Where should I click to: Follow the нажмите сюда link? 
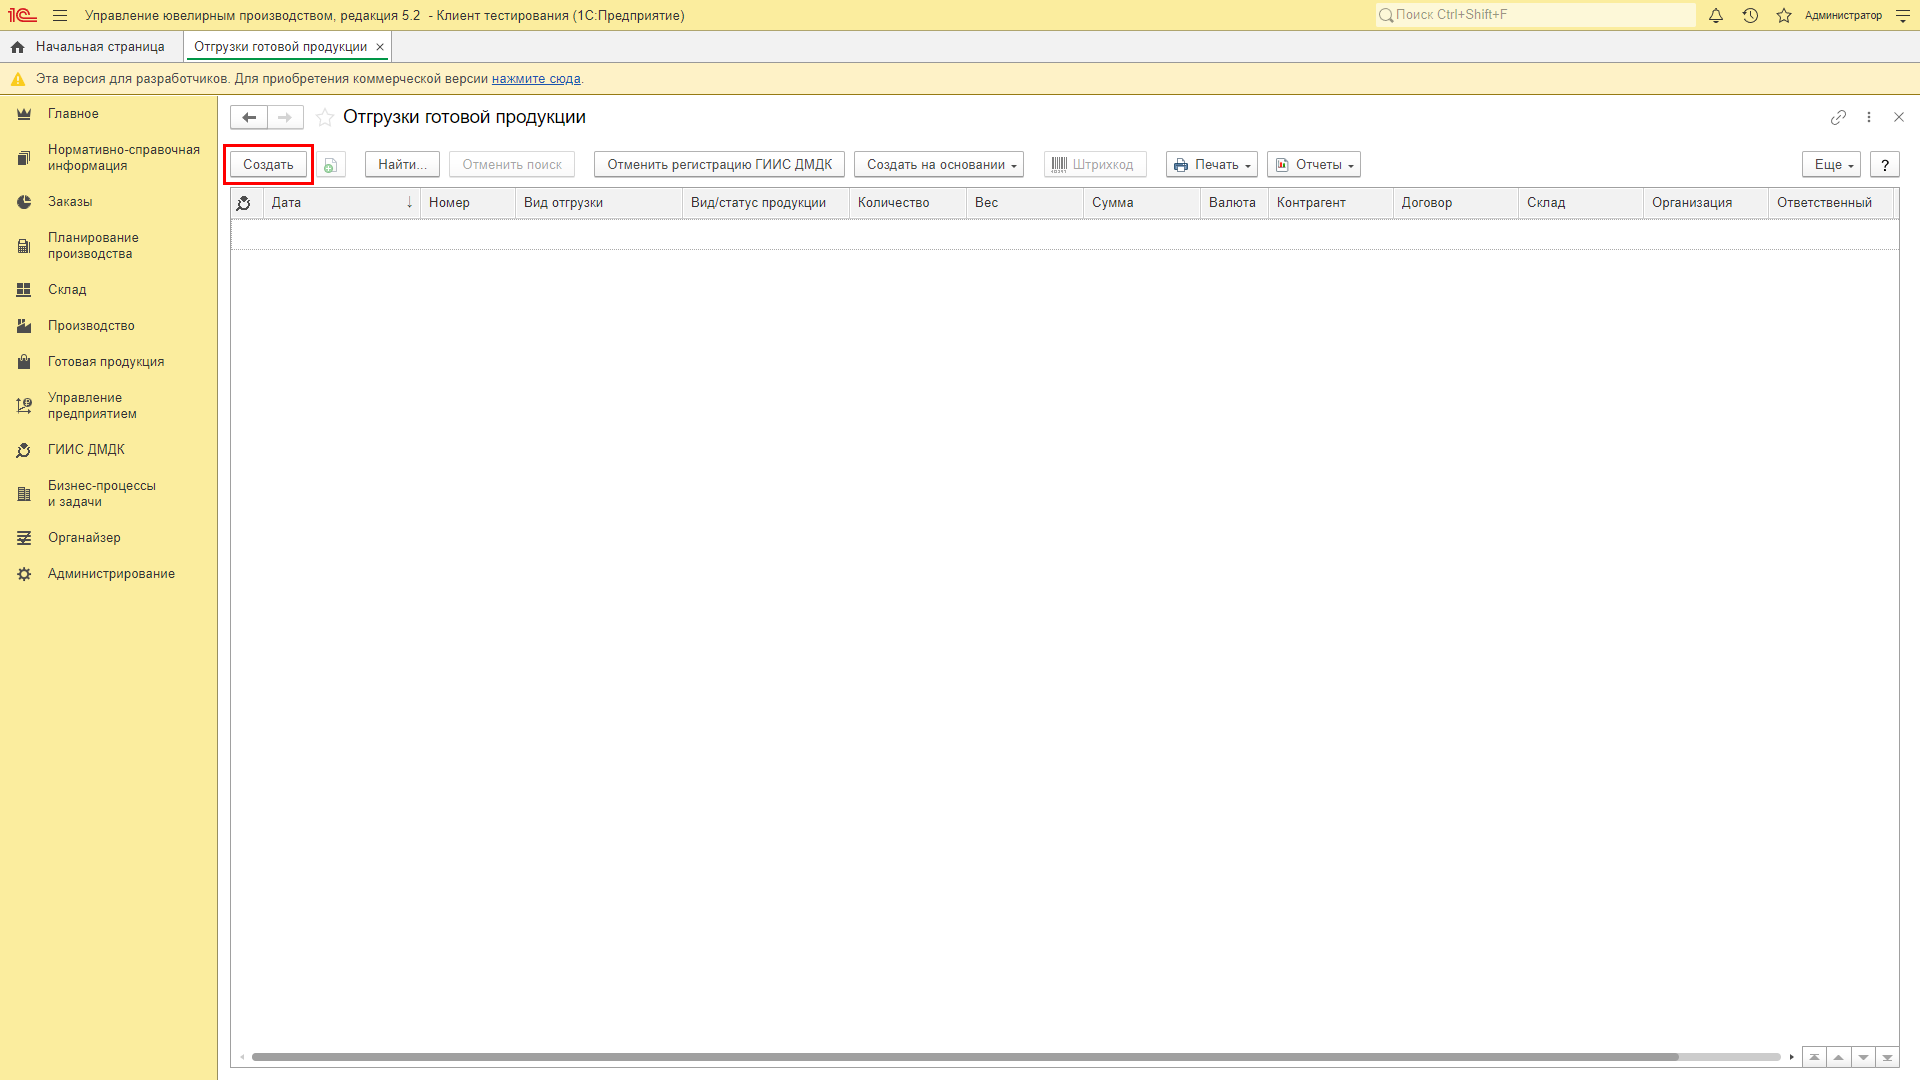click(x=536, y=79)
